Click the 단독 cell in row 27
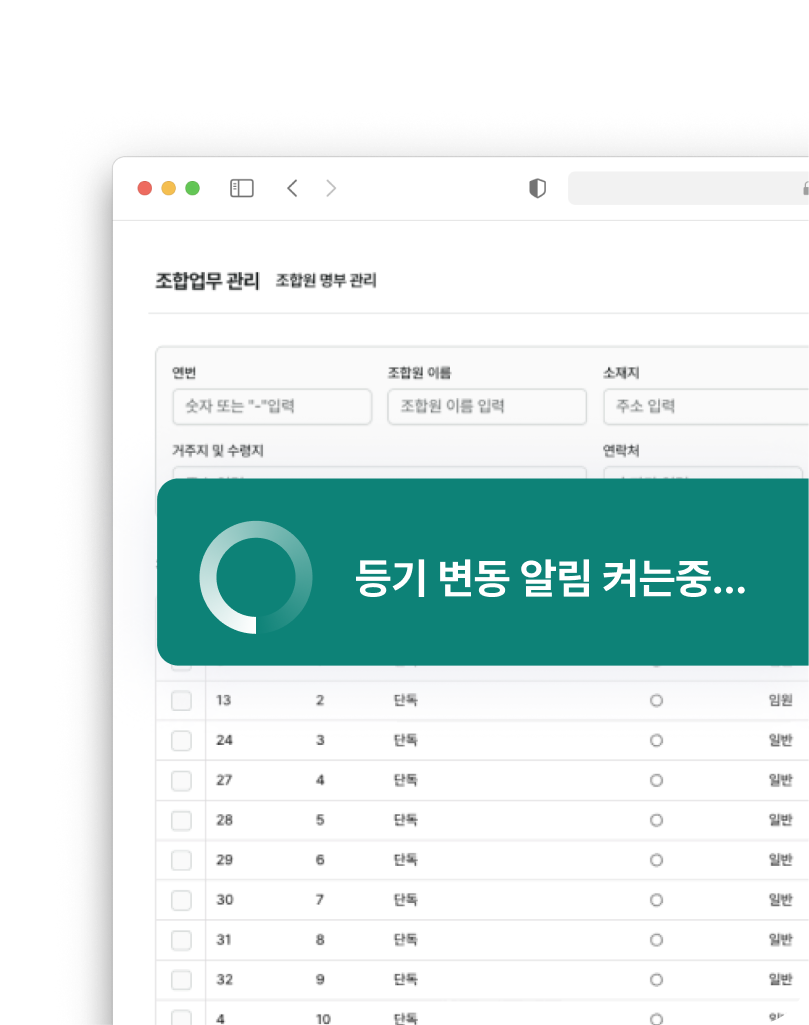809x1025 pixels. (x=405, y=780)
